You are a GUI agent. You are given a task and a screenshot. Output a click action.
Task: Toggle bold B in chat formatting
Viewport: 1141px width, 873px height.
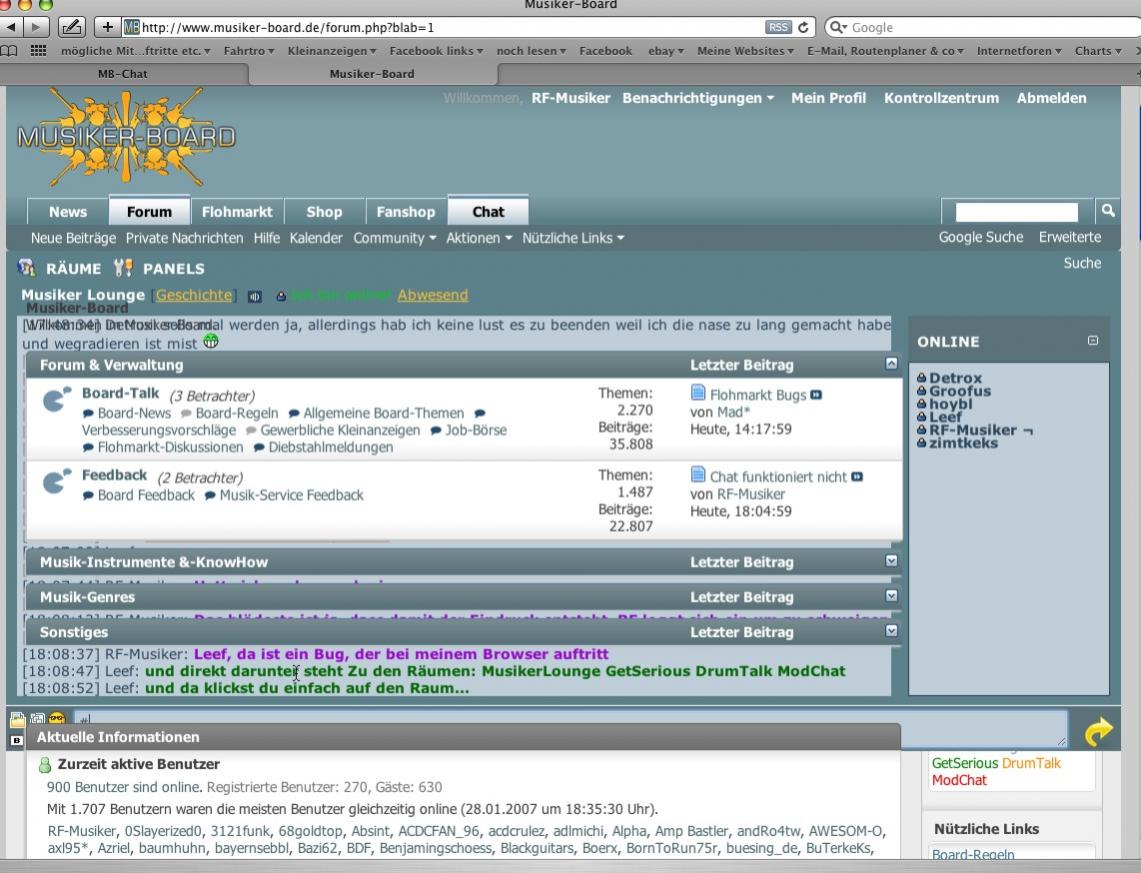click(17, 741)
